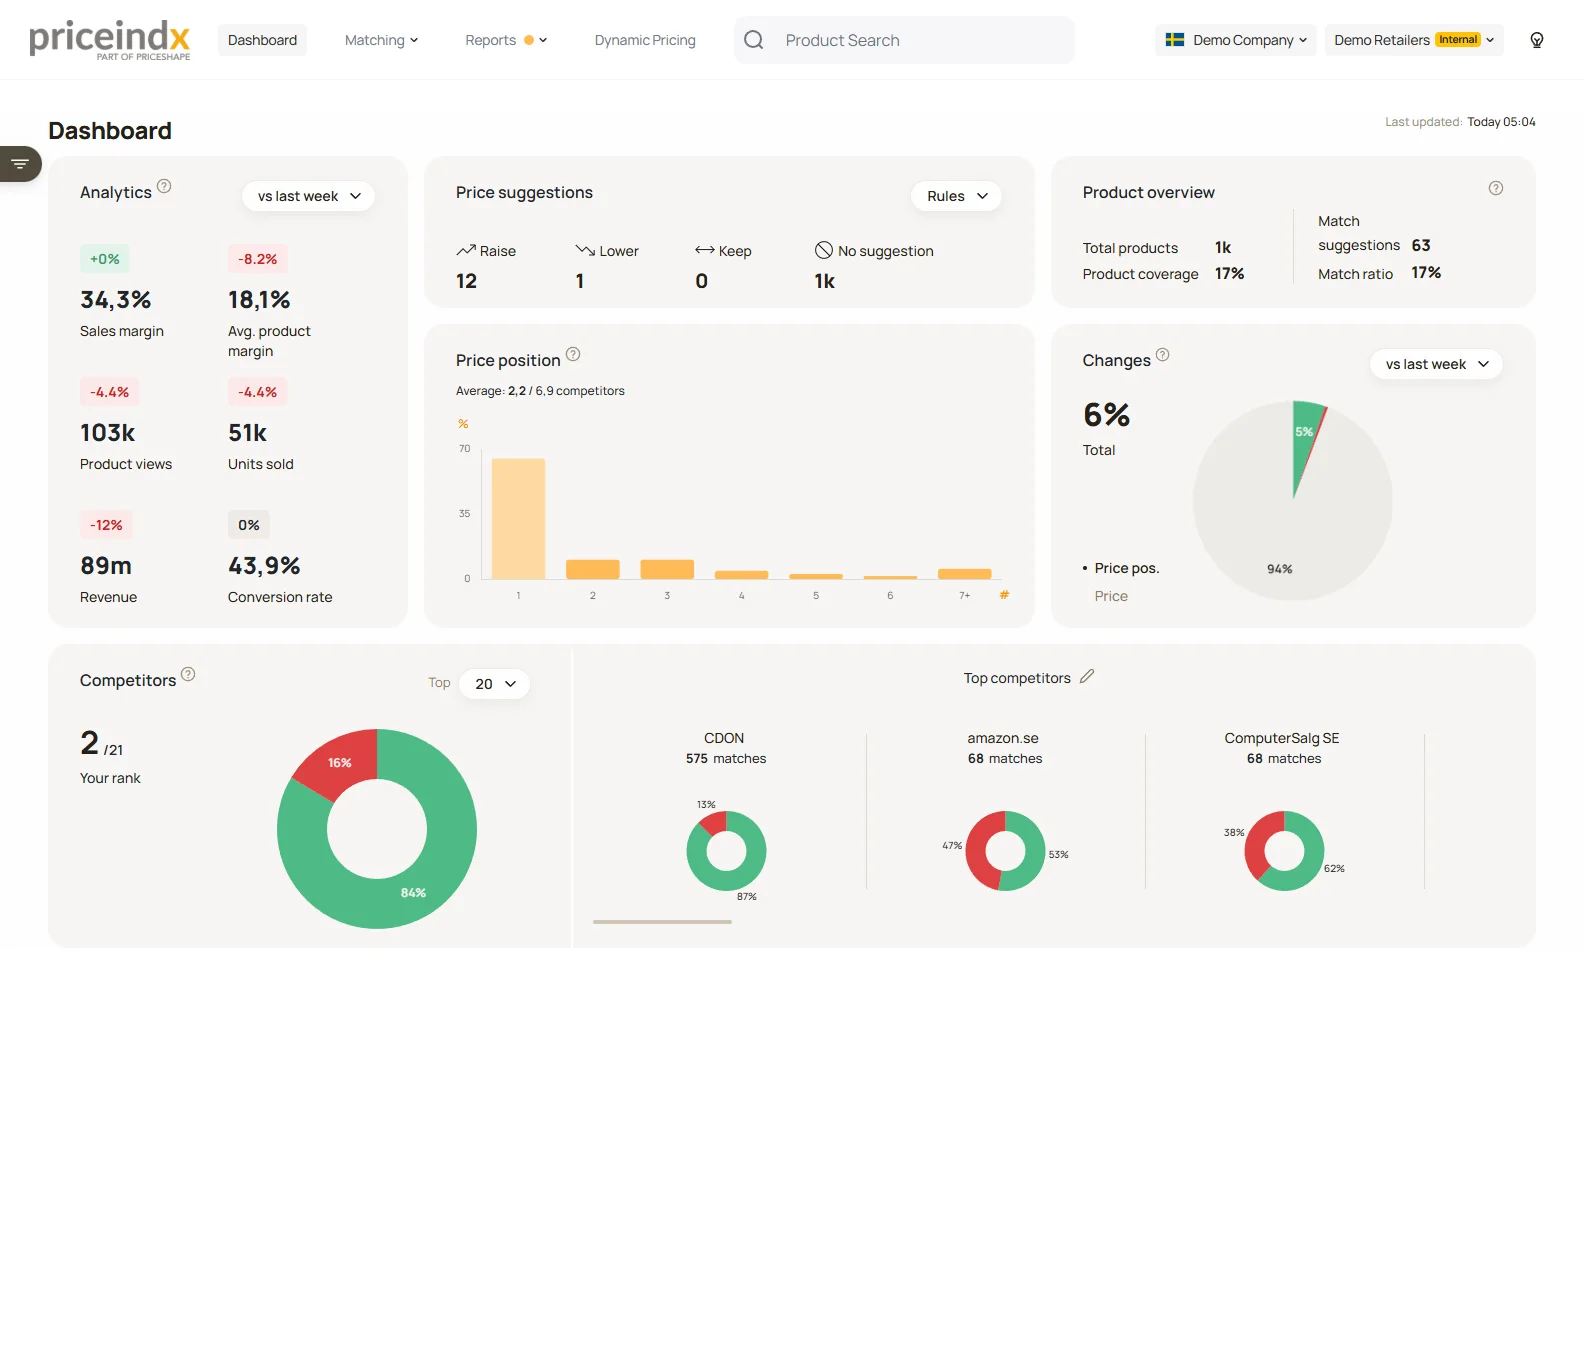Click the CDON donut chart
This screenshot has width=1584, height=1353.
[x=726, y=851]
